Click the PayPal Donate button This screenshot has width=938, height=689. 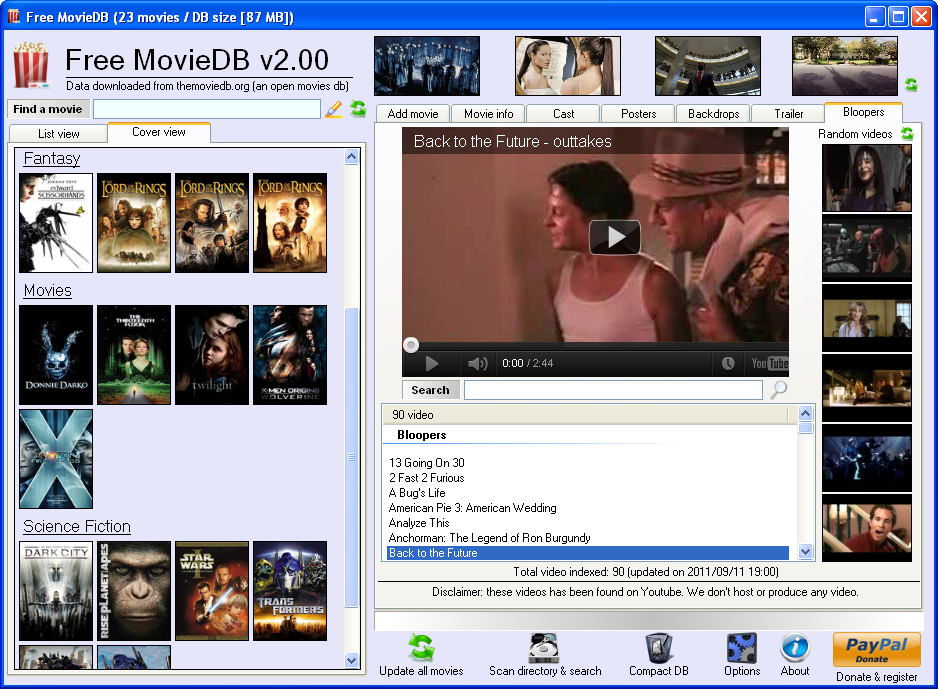[876, 648]
